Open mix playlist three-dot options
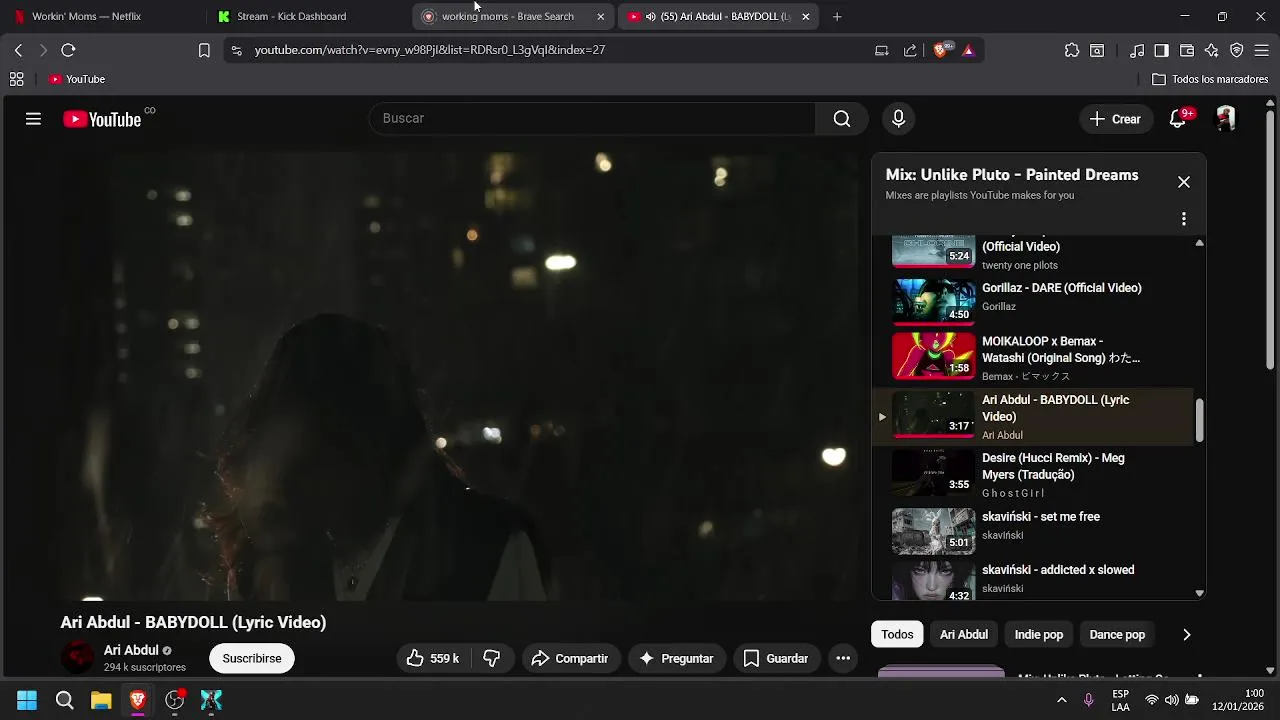1280x720 pixels. [1184, 219]
